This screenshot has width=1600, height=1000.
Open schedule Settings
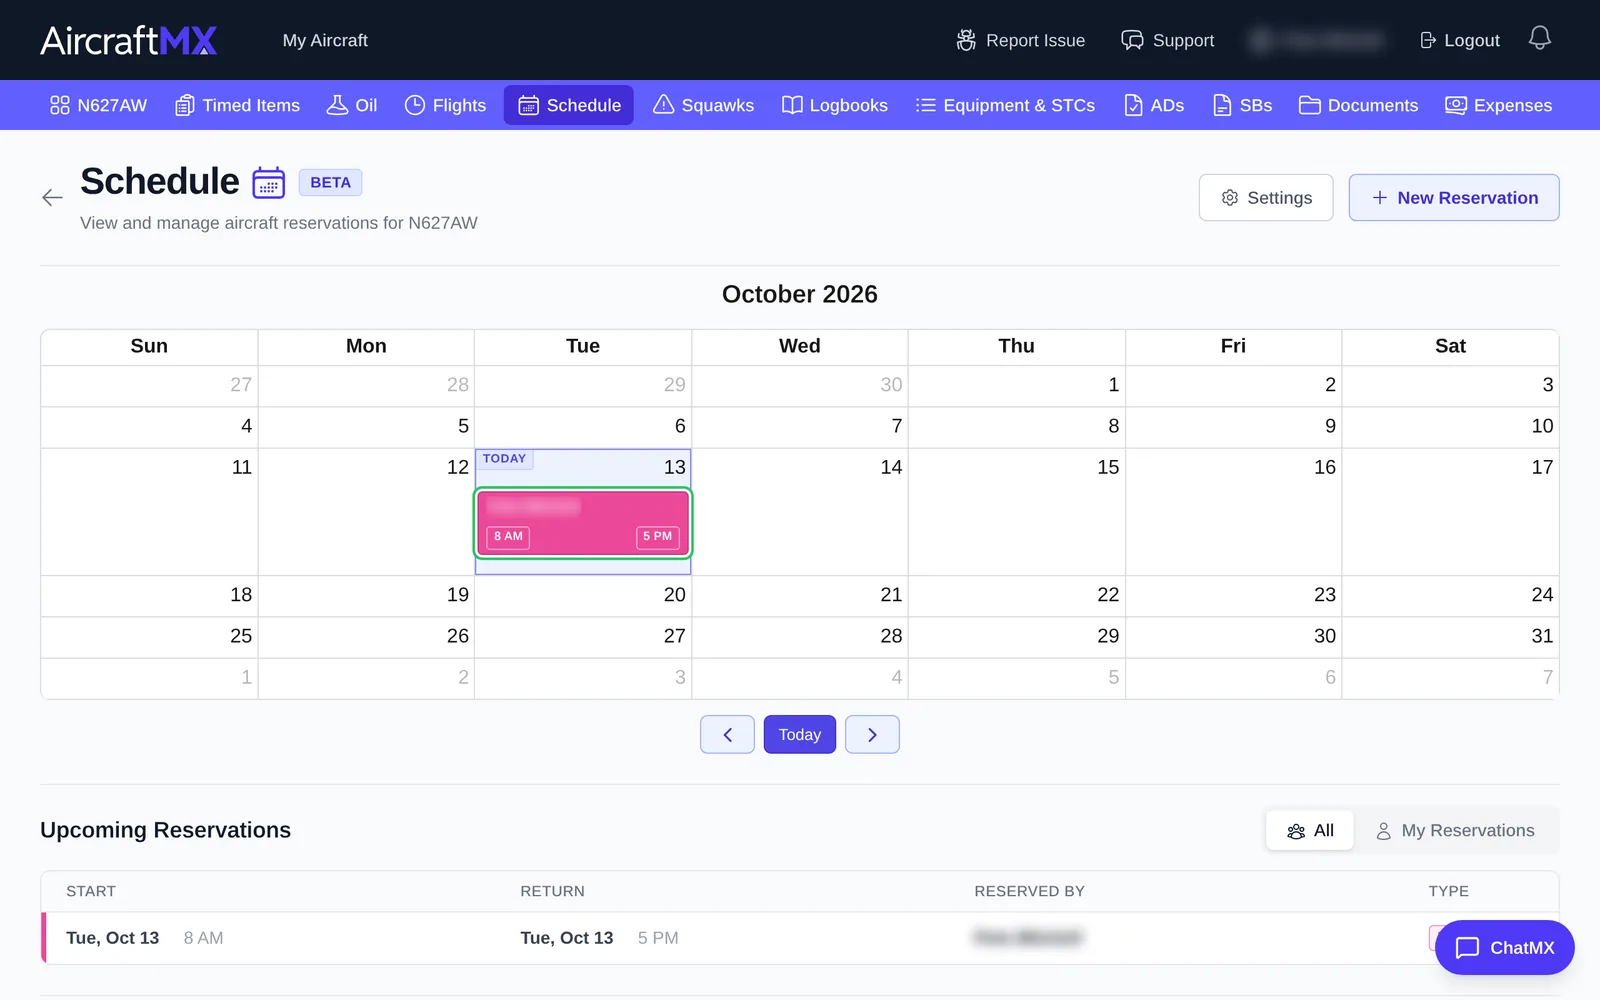(x=1266, y=198)
